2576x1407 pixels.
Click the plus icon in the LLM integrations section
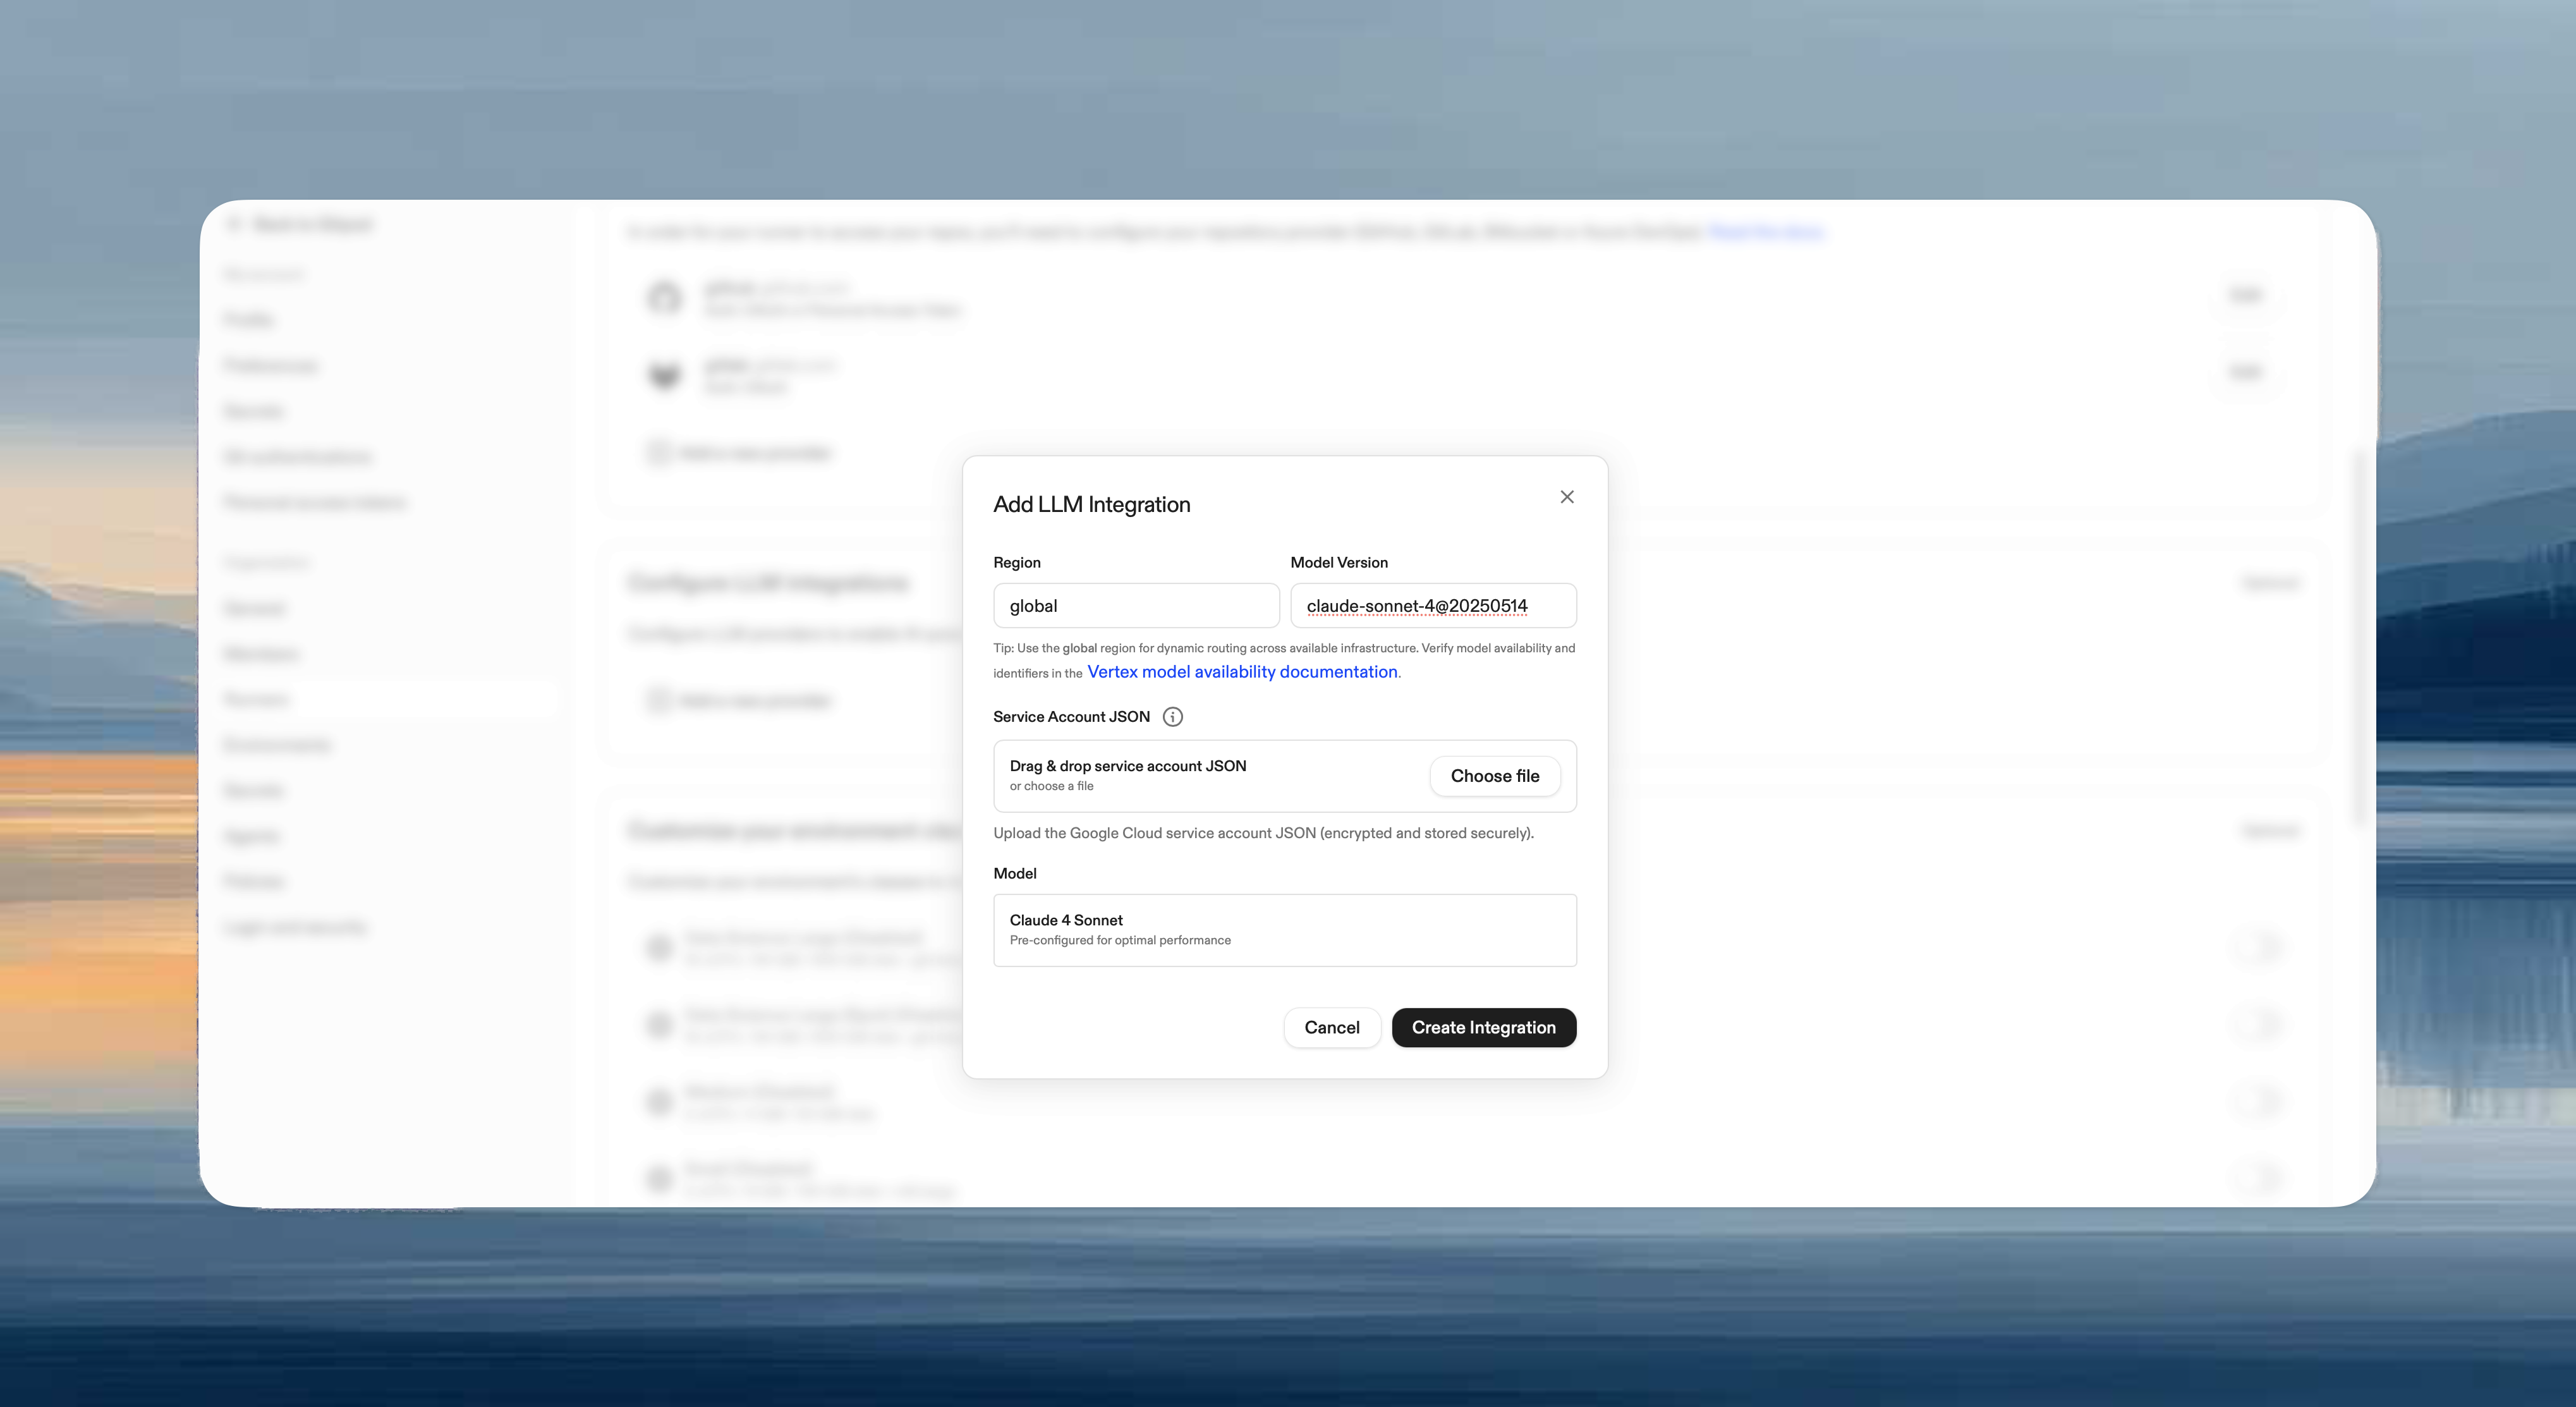(x=658, y=700)
